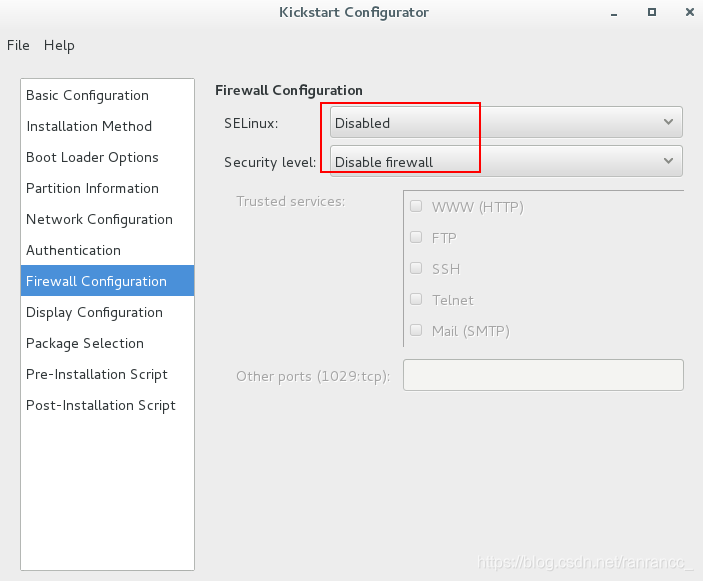Enable the FTP trusted service checkbox

click(x=416, y=237)
